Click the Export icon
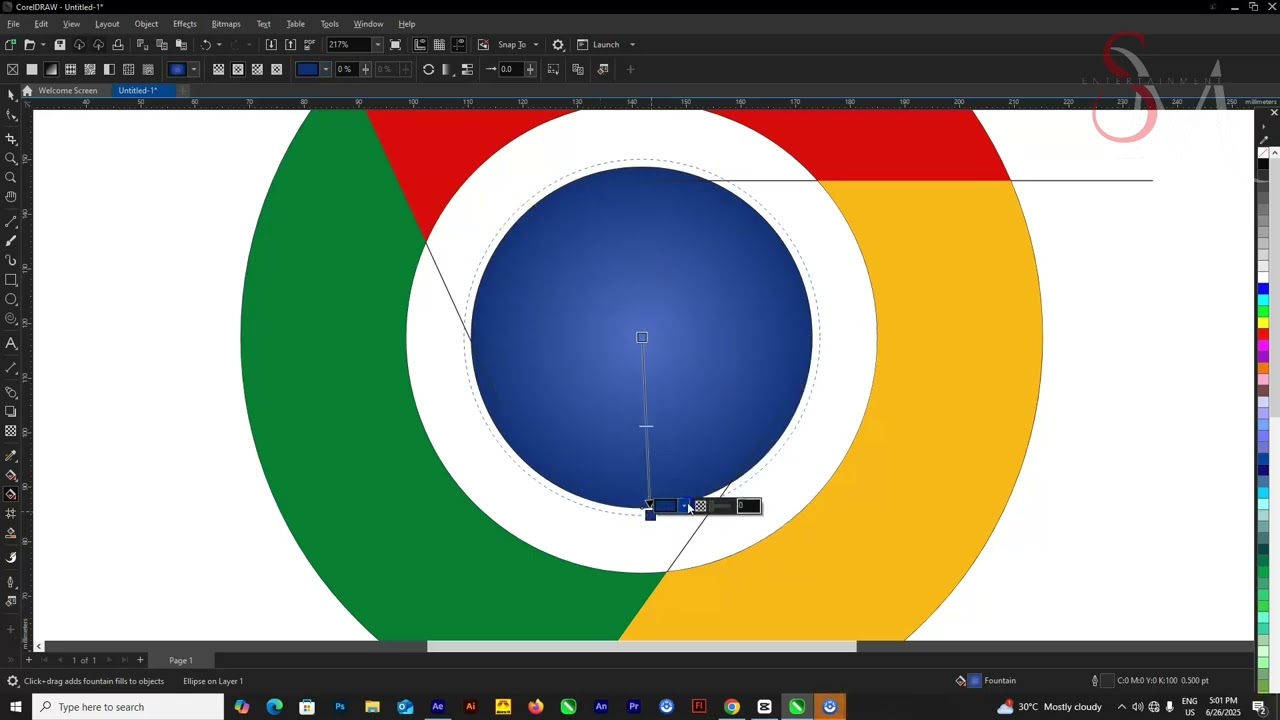 (290, 45)
